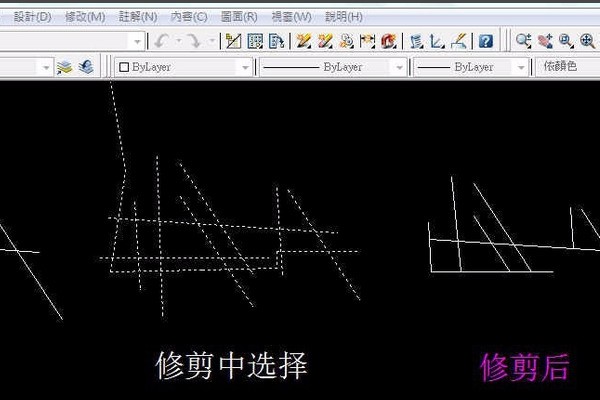Open the 說明(H) menu

tap(344, 17)
